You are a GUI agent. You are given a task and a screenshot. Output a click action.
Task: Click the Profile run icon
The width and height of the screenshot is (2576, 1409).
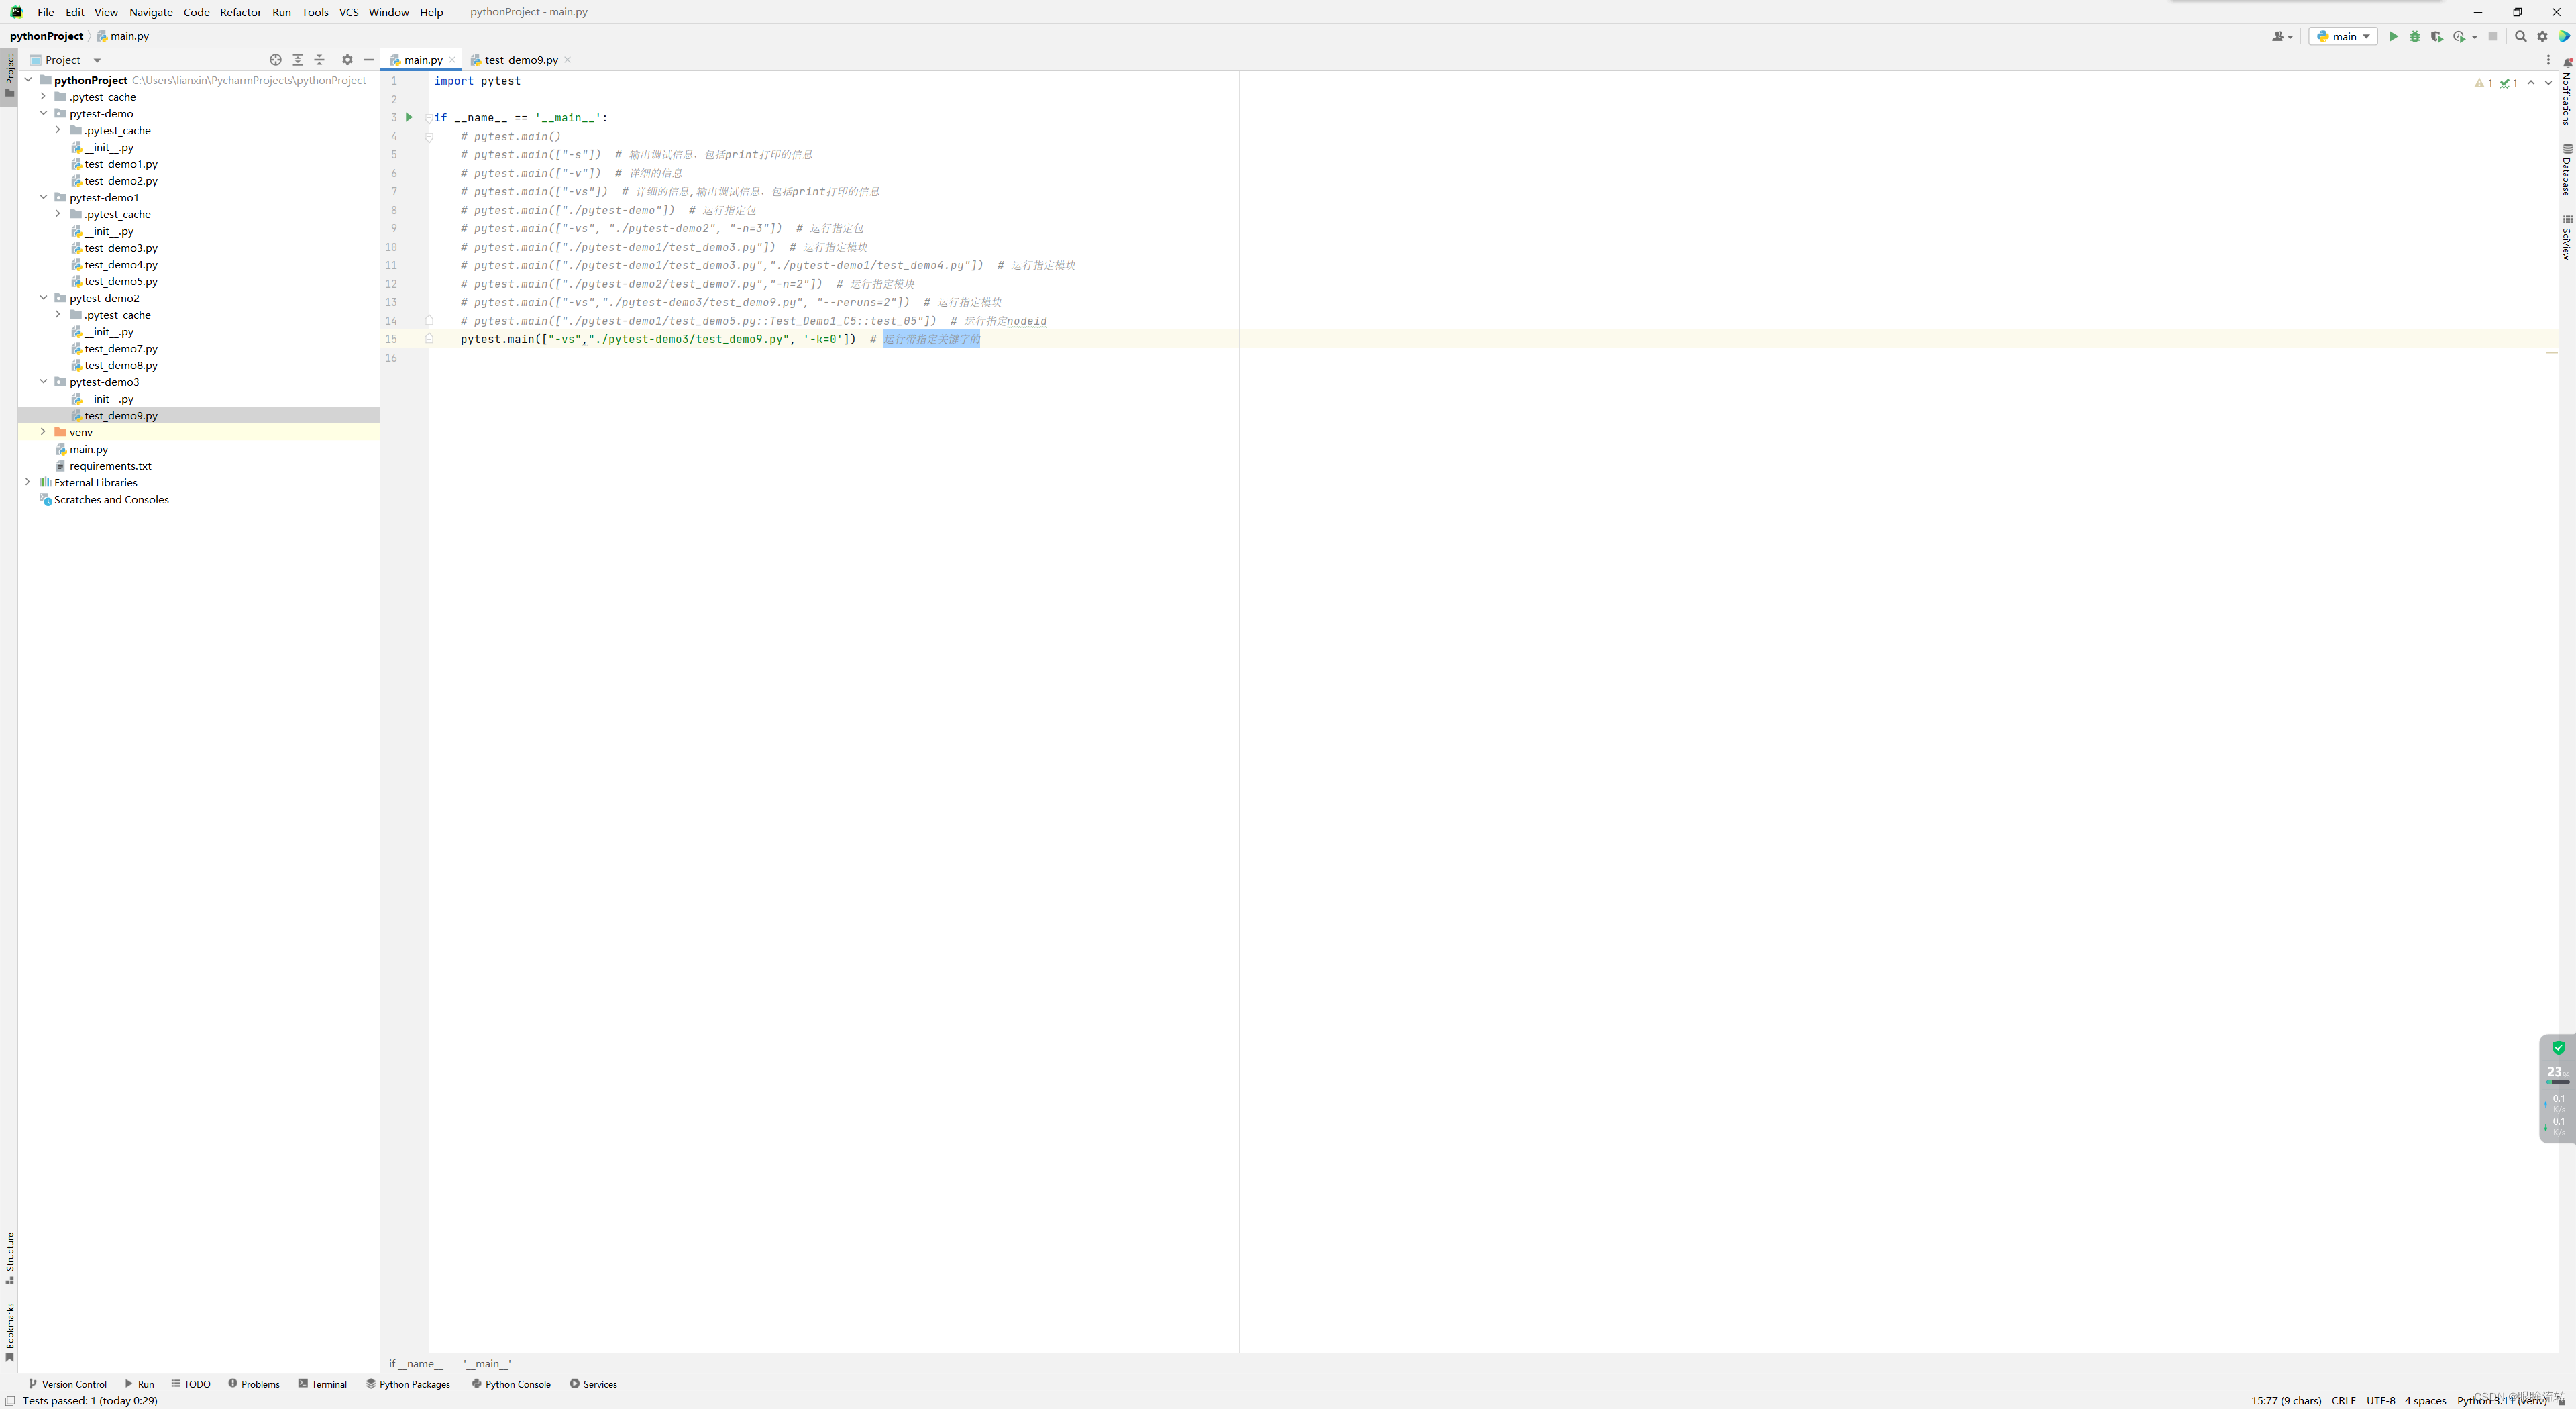coord(2459,36)
